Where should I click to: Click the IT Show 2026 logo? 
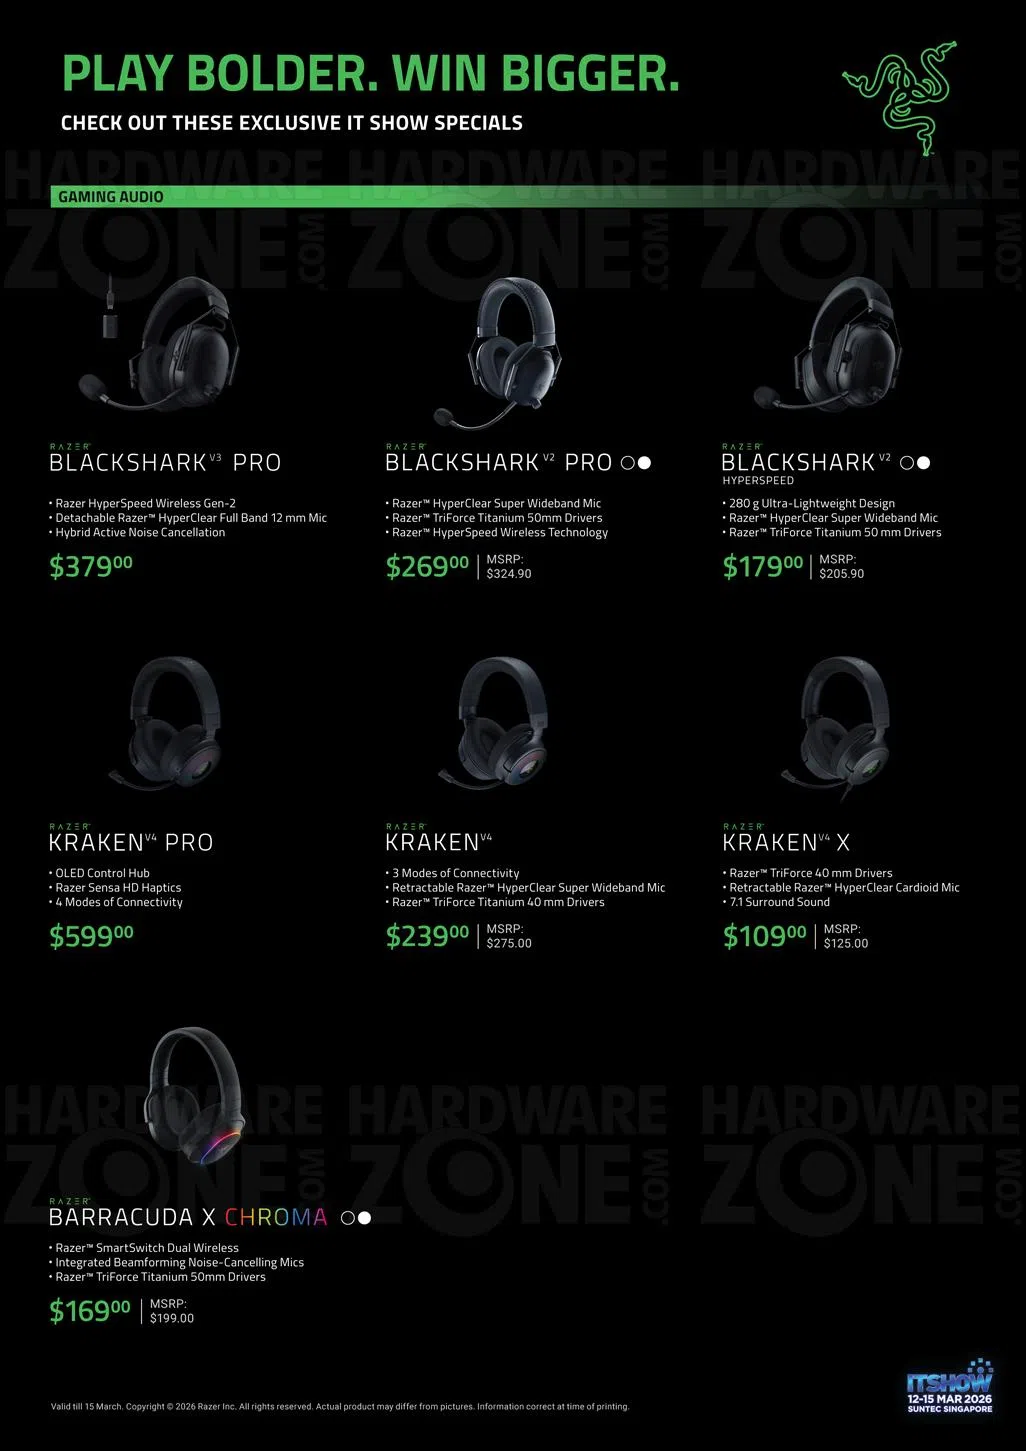click(949, 1388)
